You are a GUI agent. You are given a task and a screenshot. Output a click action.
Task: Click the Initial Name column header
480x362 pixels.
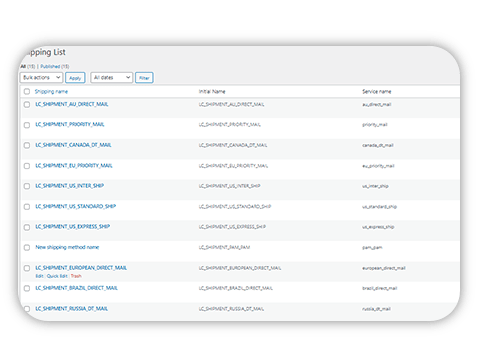tap(212, 91)
